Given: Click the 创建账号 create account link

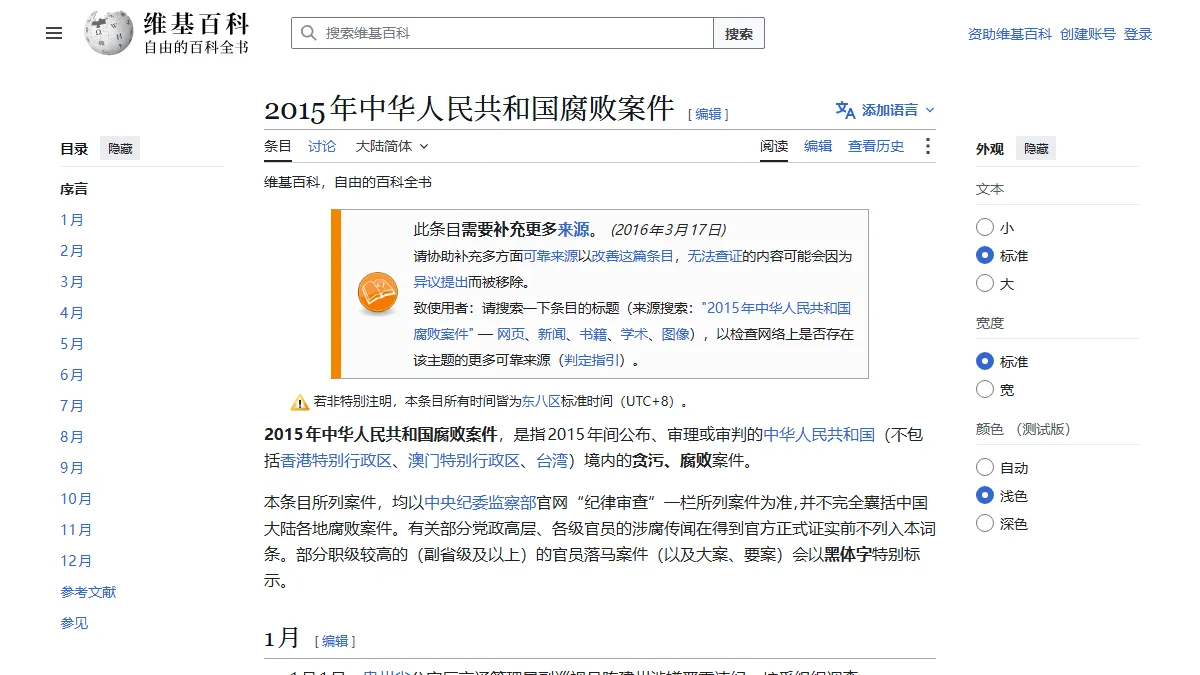Looking at the screenshot, I should 1088,34.
